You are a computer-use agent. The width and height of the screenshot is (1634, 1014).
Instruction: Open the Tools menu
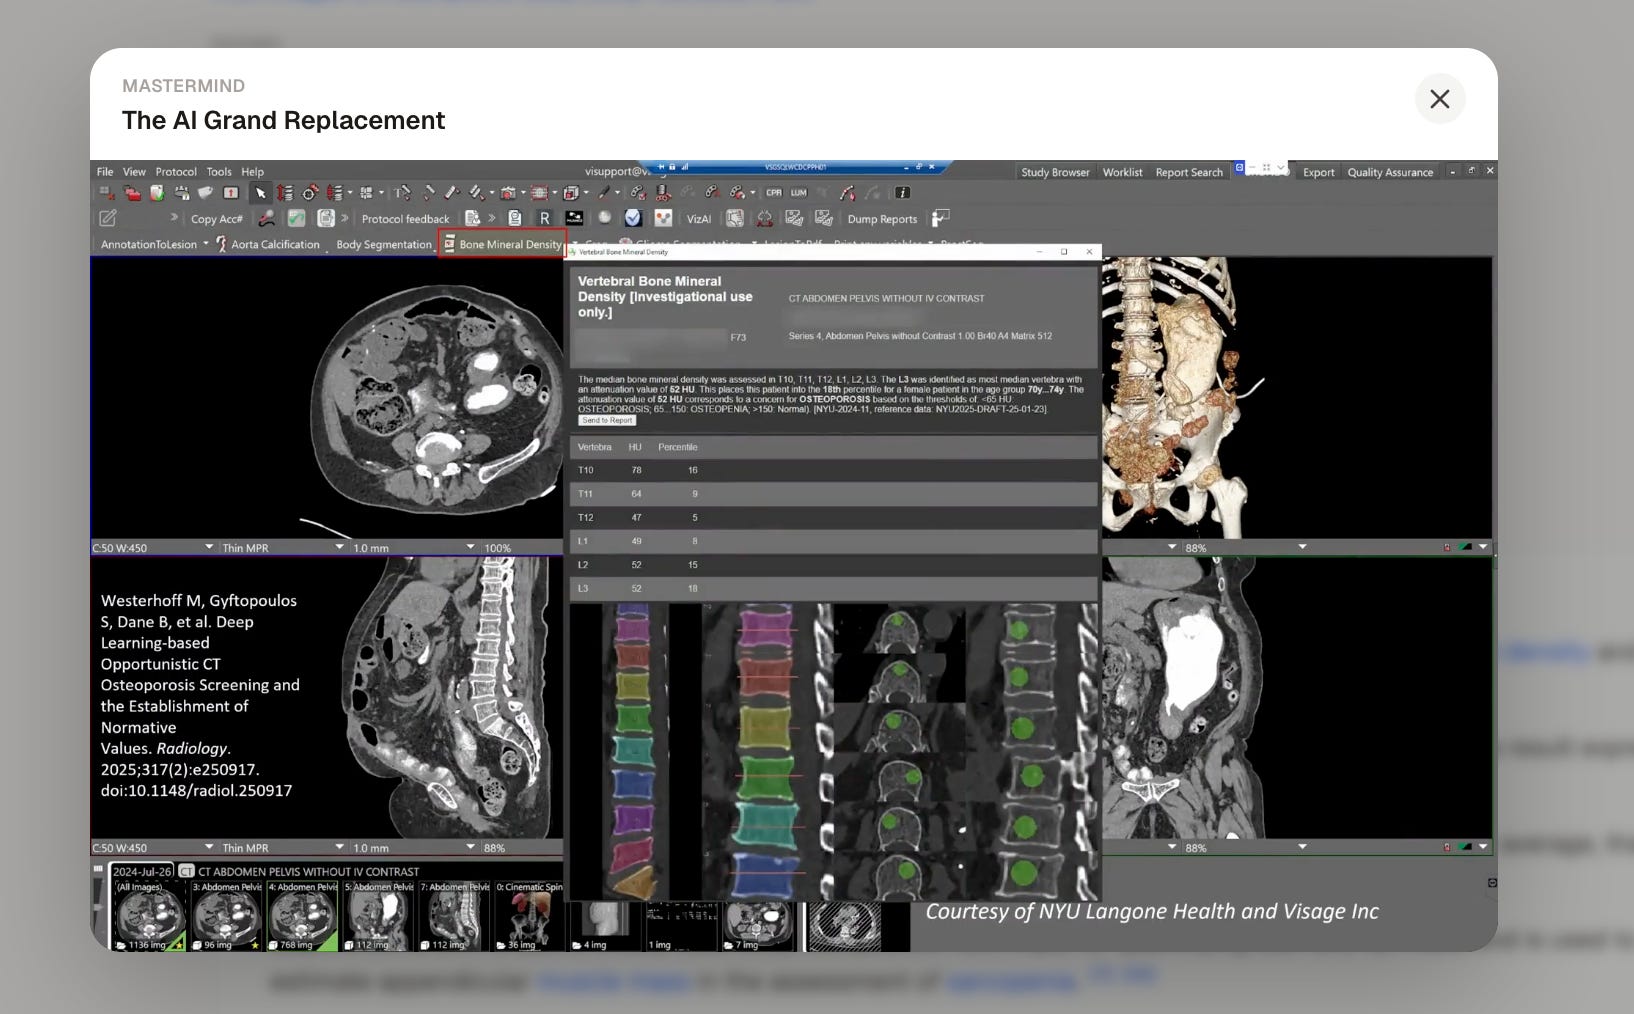pos(219,172)
